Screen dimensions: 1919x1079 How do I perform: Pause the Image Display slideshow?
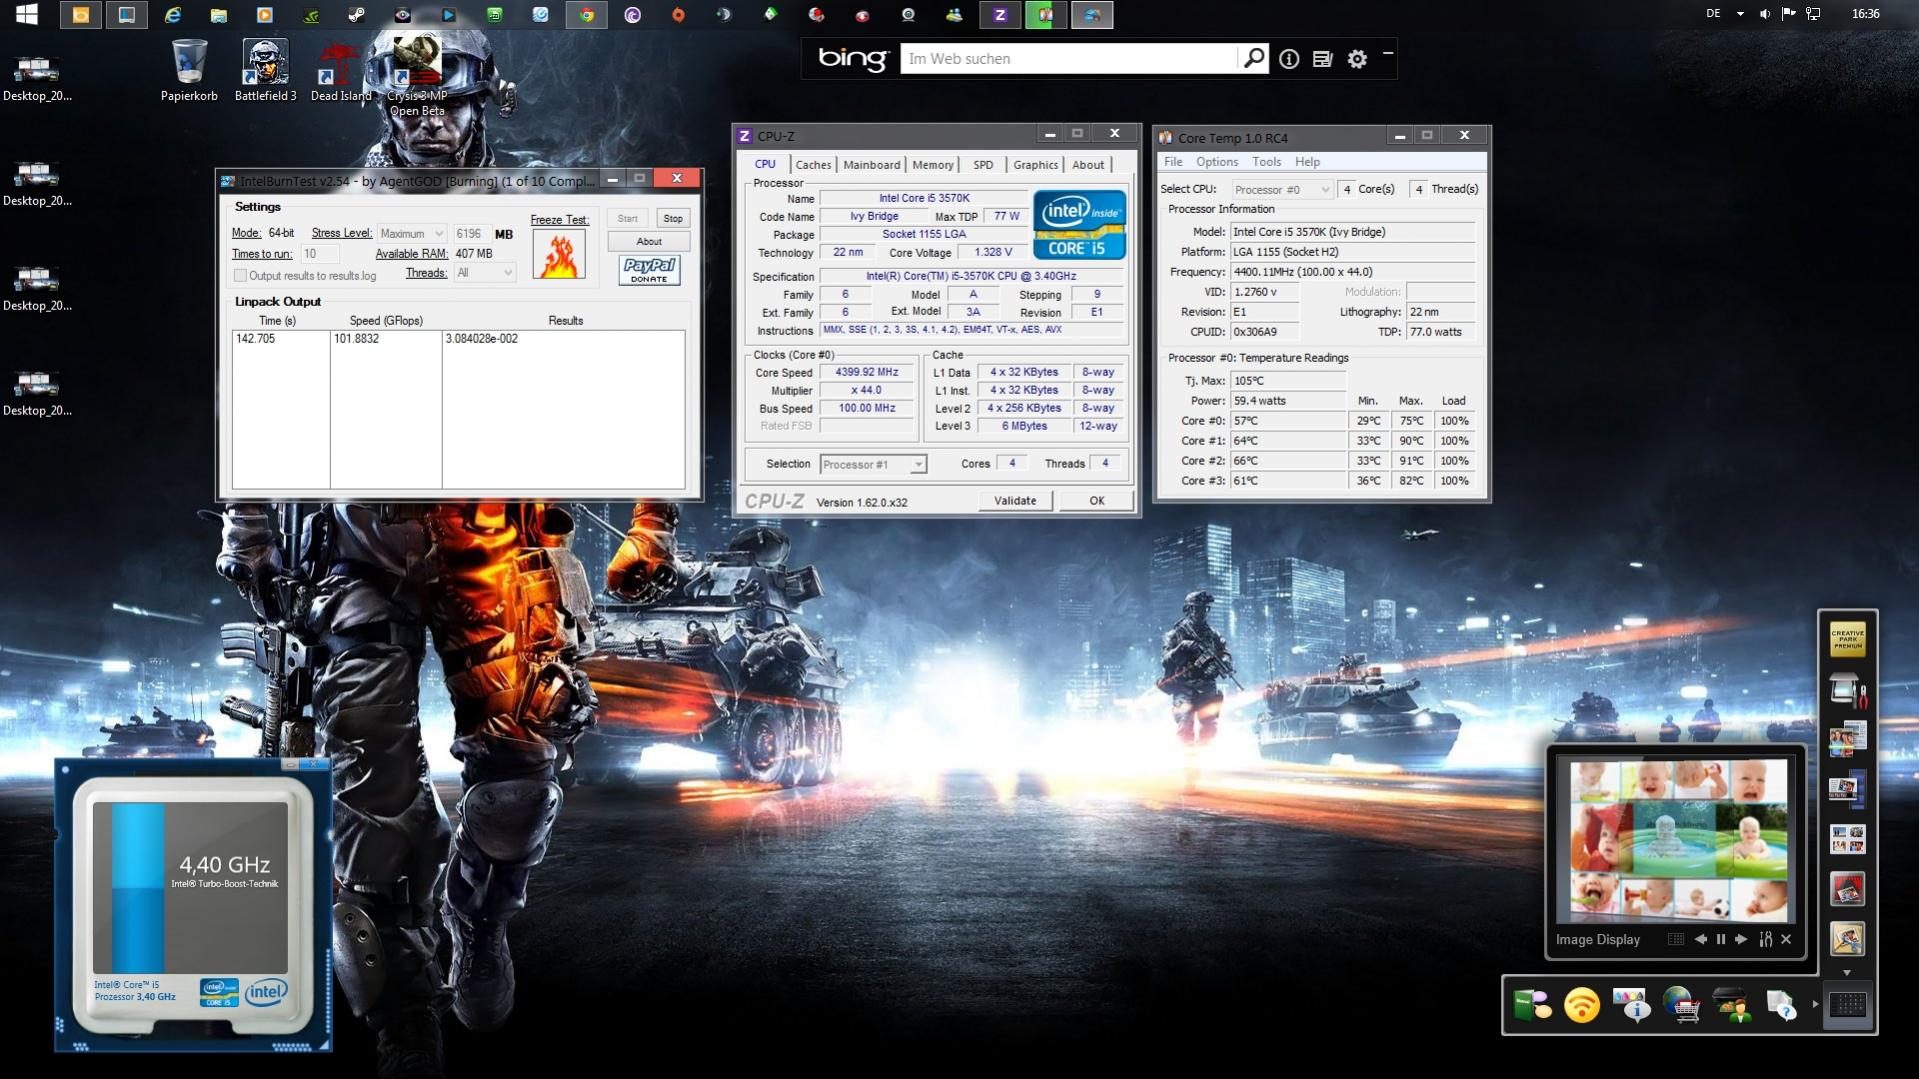[x=1721, y=939]
